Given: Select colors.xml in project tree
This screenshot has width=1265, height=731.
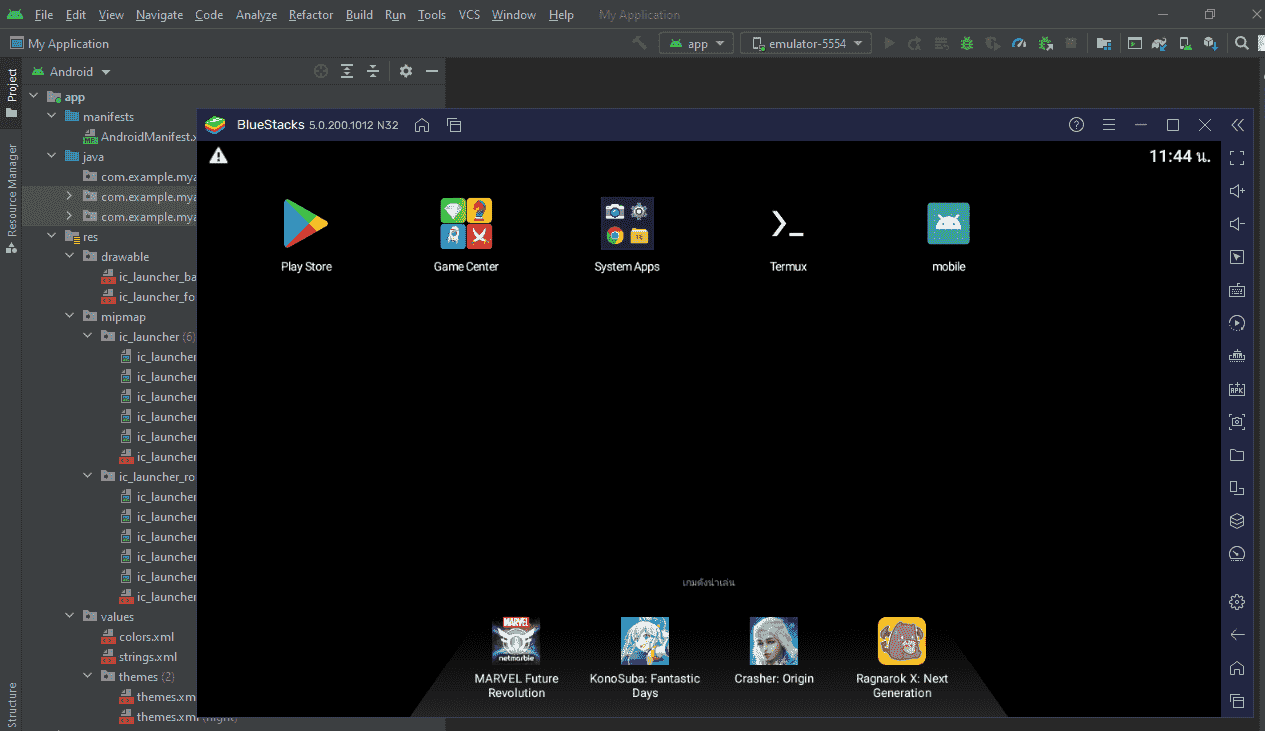Looking at the screenshot, I should tap(139, 637).
